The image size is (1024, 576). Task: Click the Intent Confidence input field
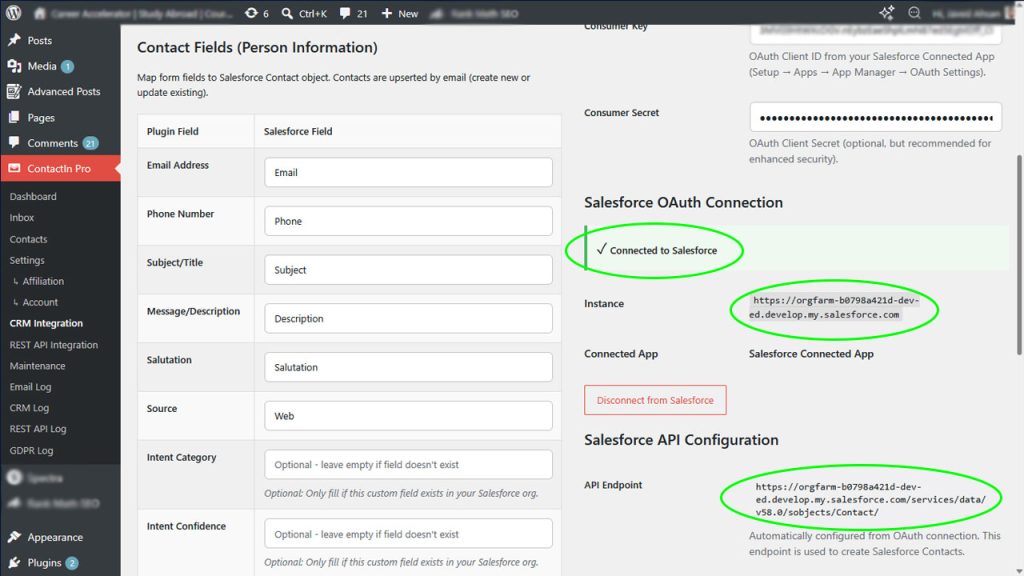pos(408,534)
